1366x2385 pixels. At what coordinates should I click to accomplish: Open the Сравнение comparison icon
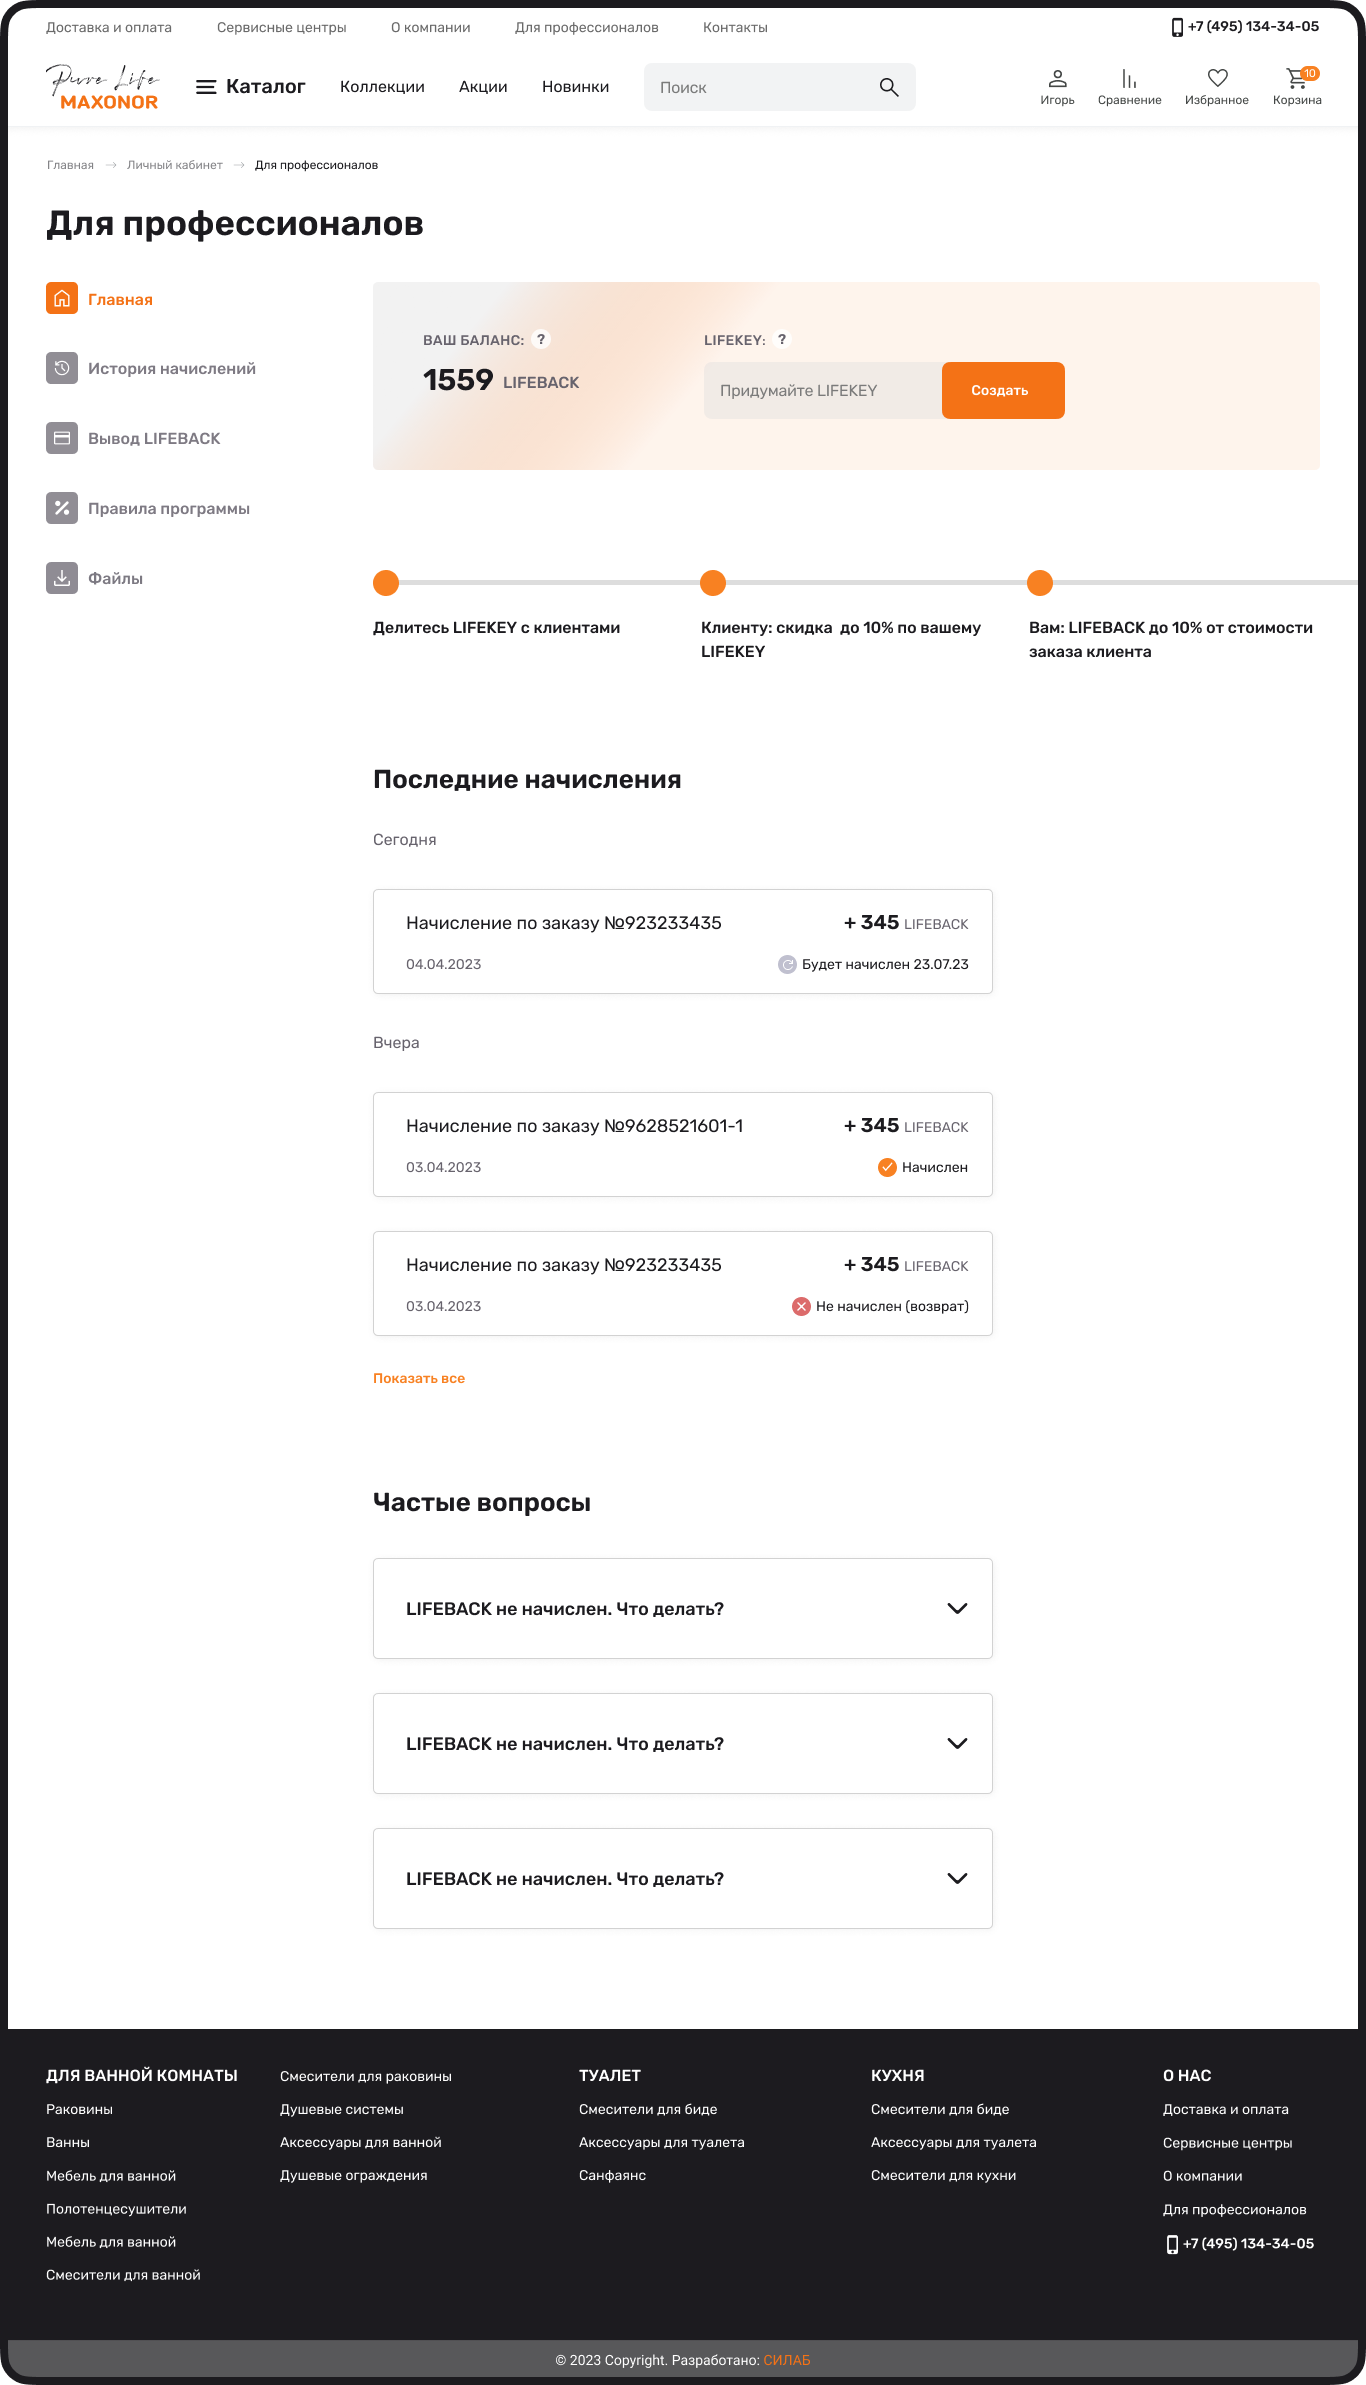click(1128, 77)
